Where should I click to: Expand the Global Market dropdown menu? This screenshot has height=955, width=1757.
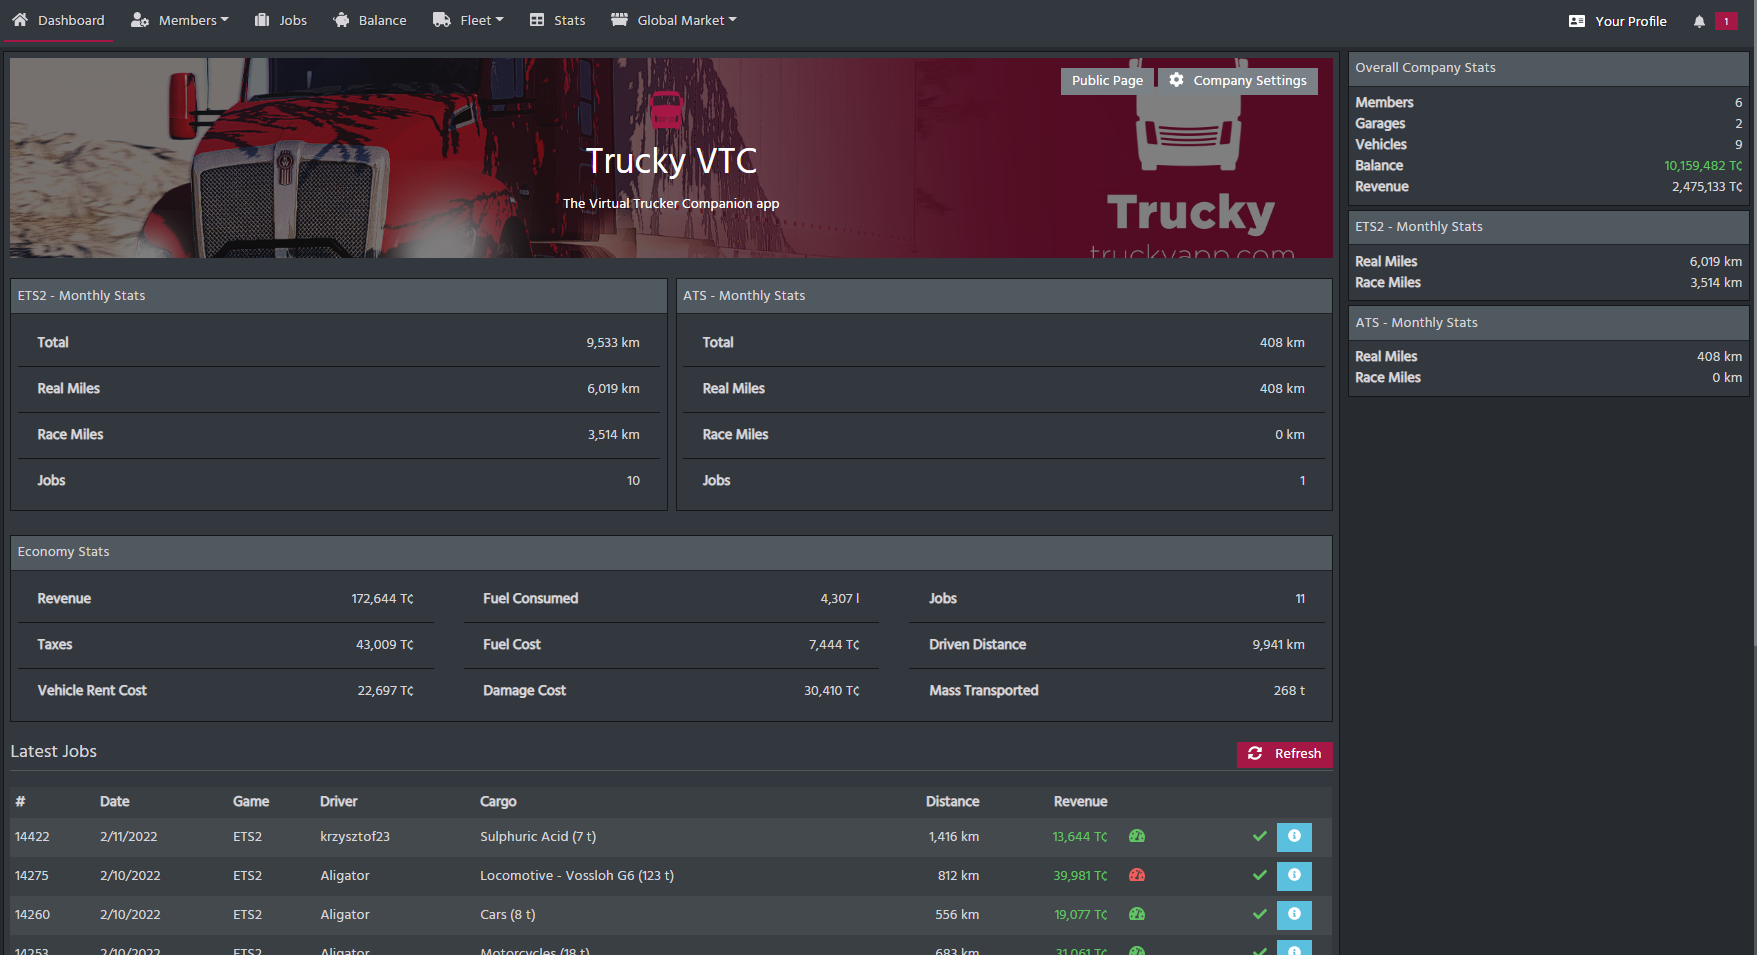673,20
